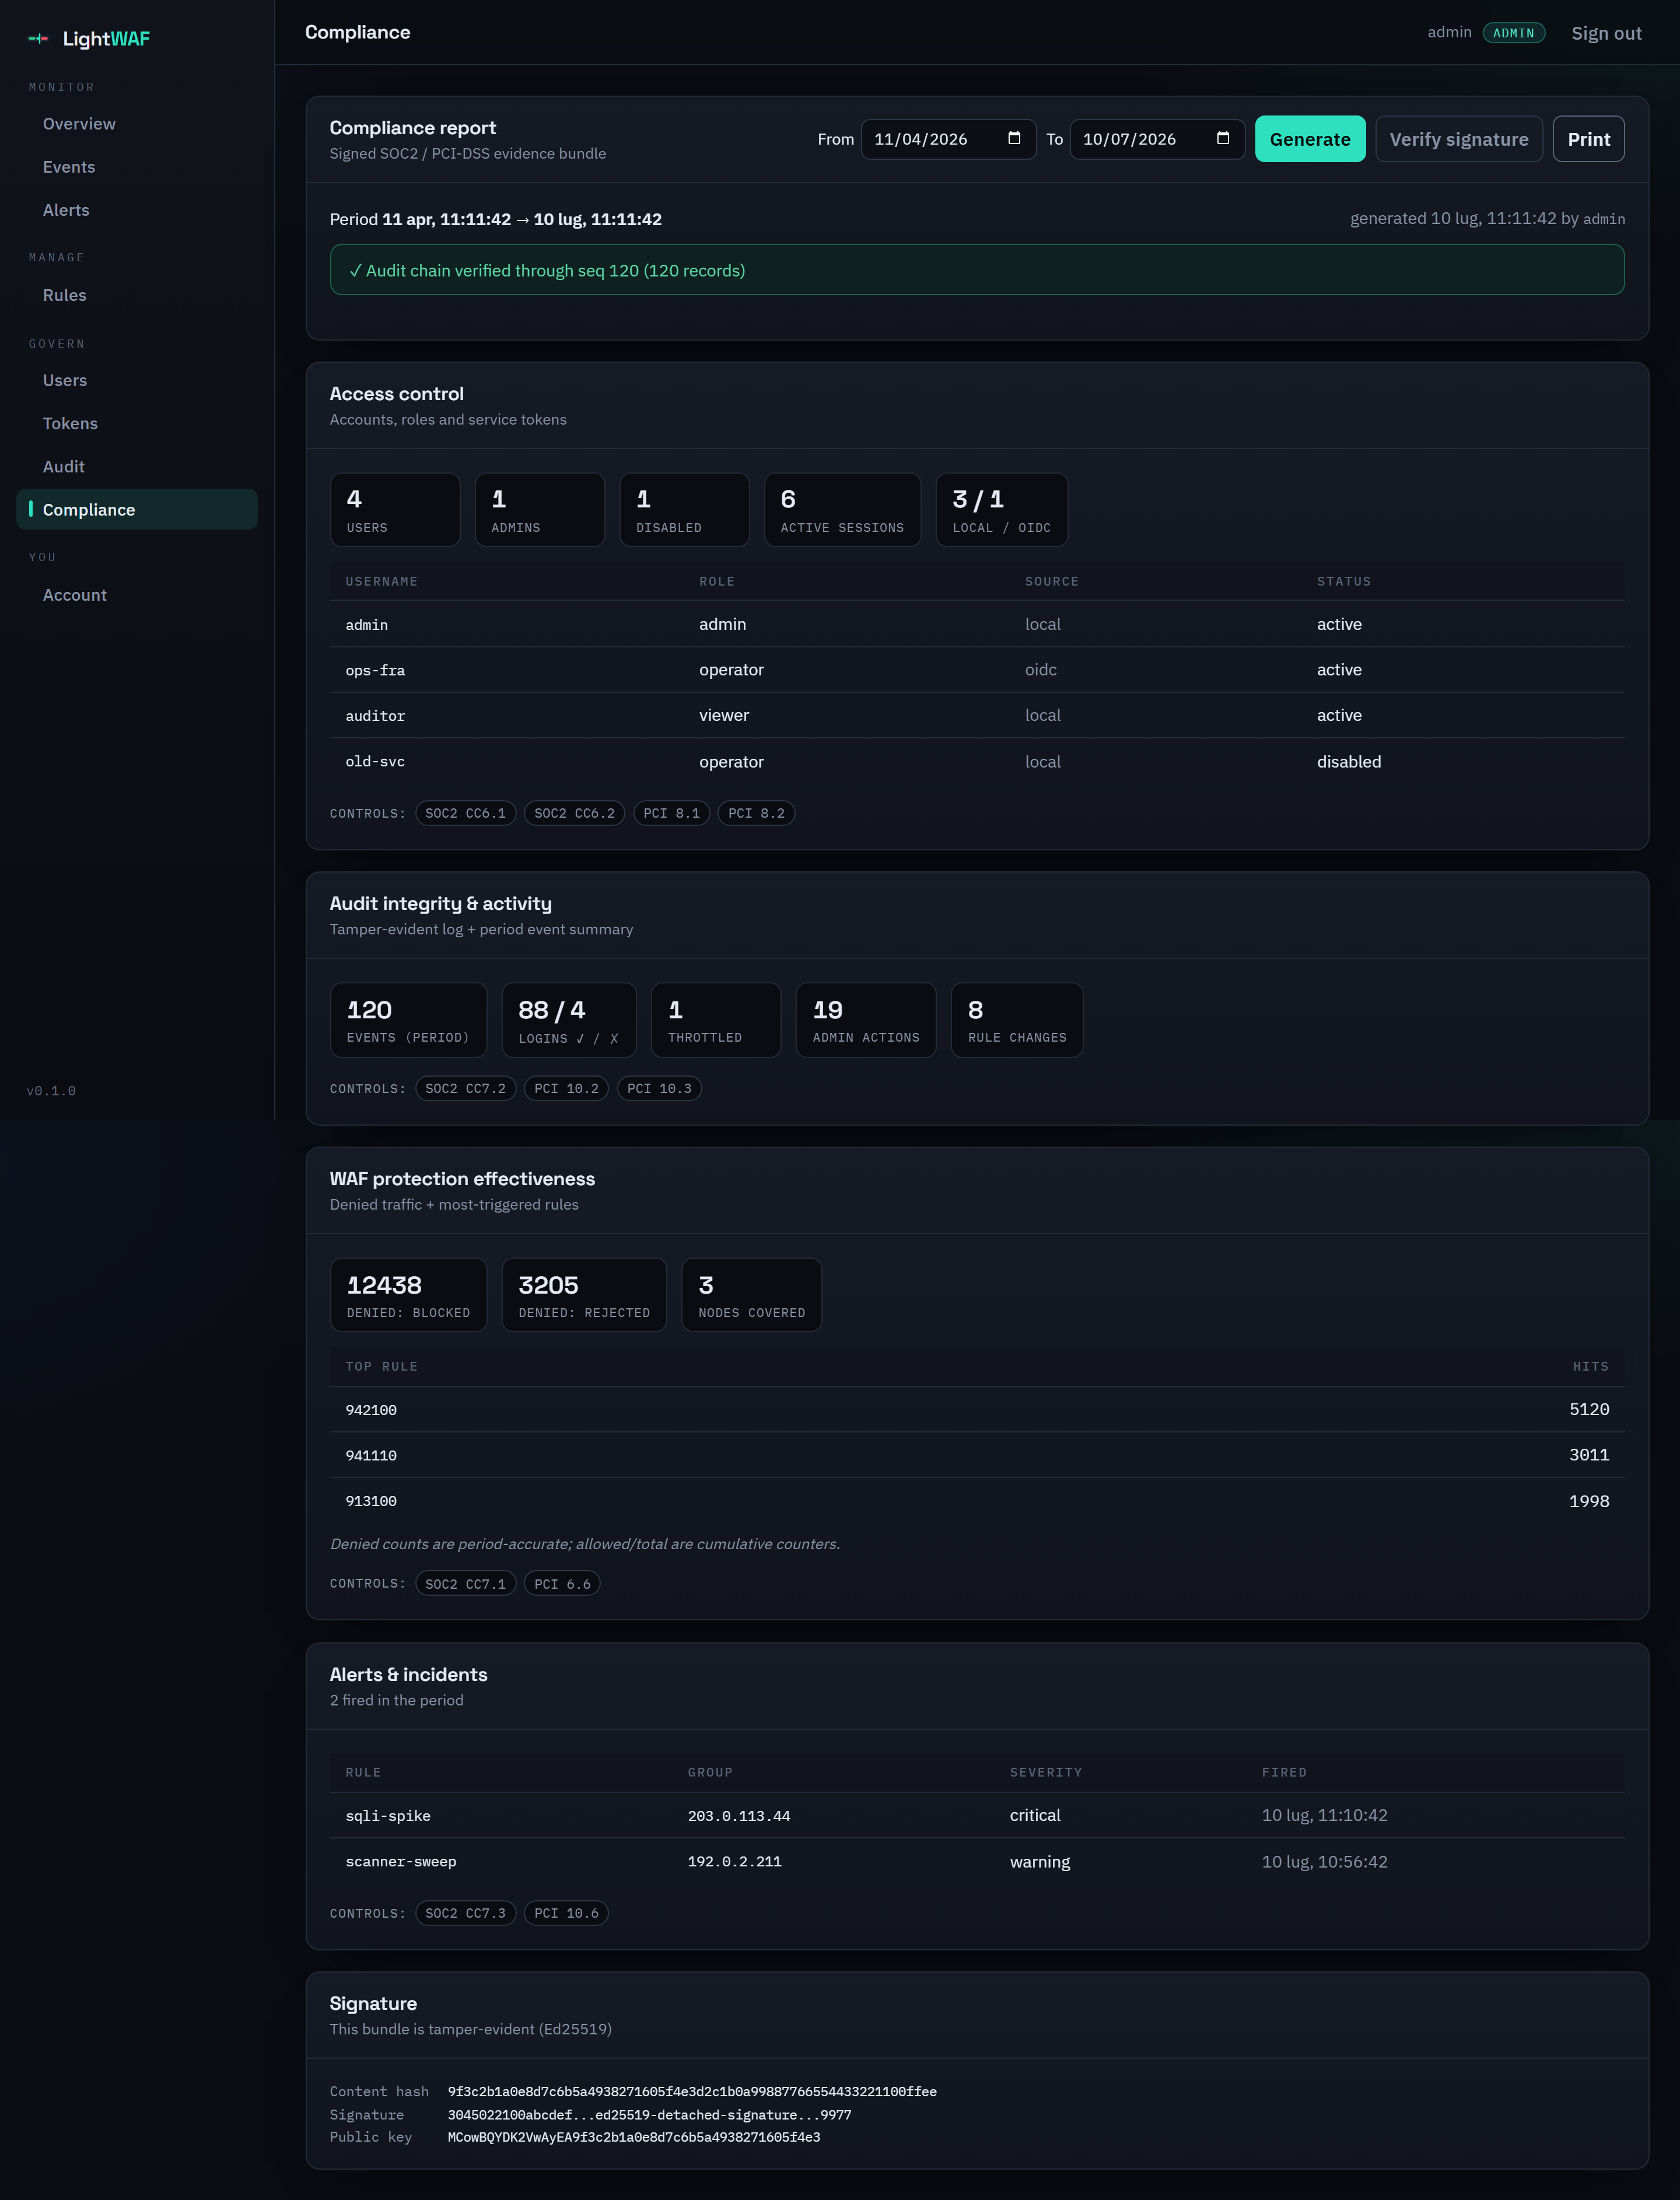Click the SOC2 CC7.3 control tag
The image size is (1680, 2200).
pos(465,1913)
